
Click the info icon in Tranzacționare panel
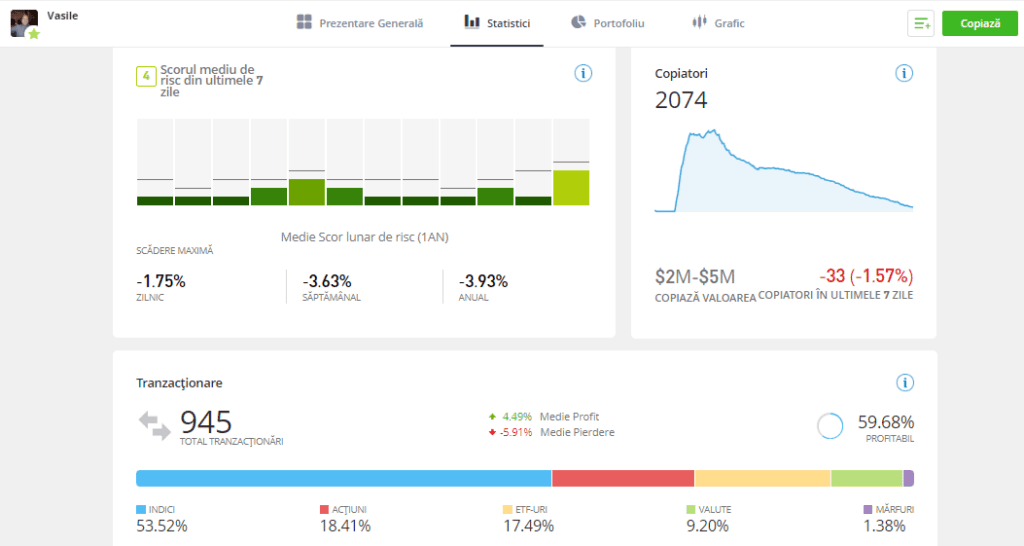(904, 382)
